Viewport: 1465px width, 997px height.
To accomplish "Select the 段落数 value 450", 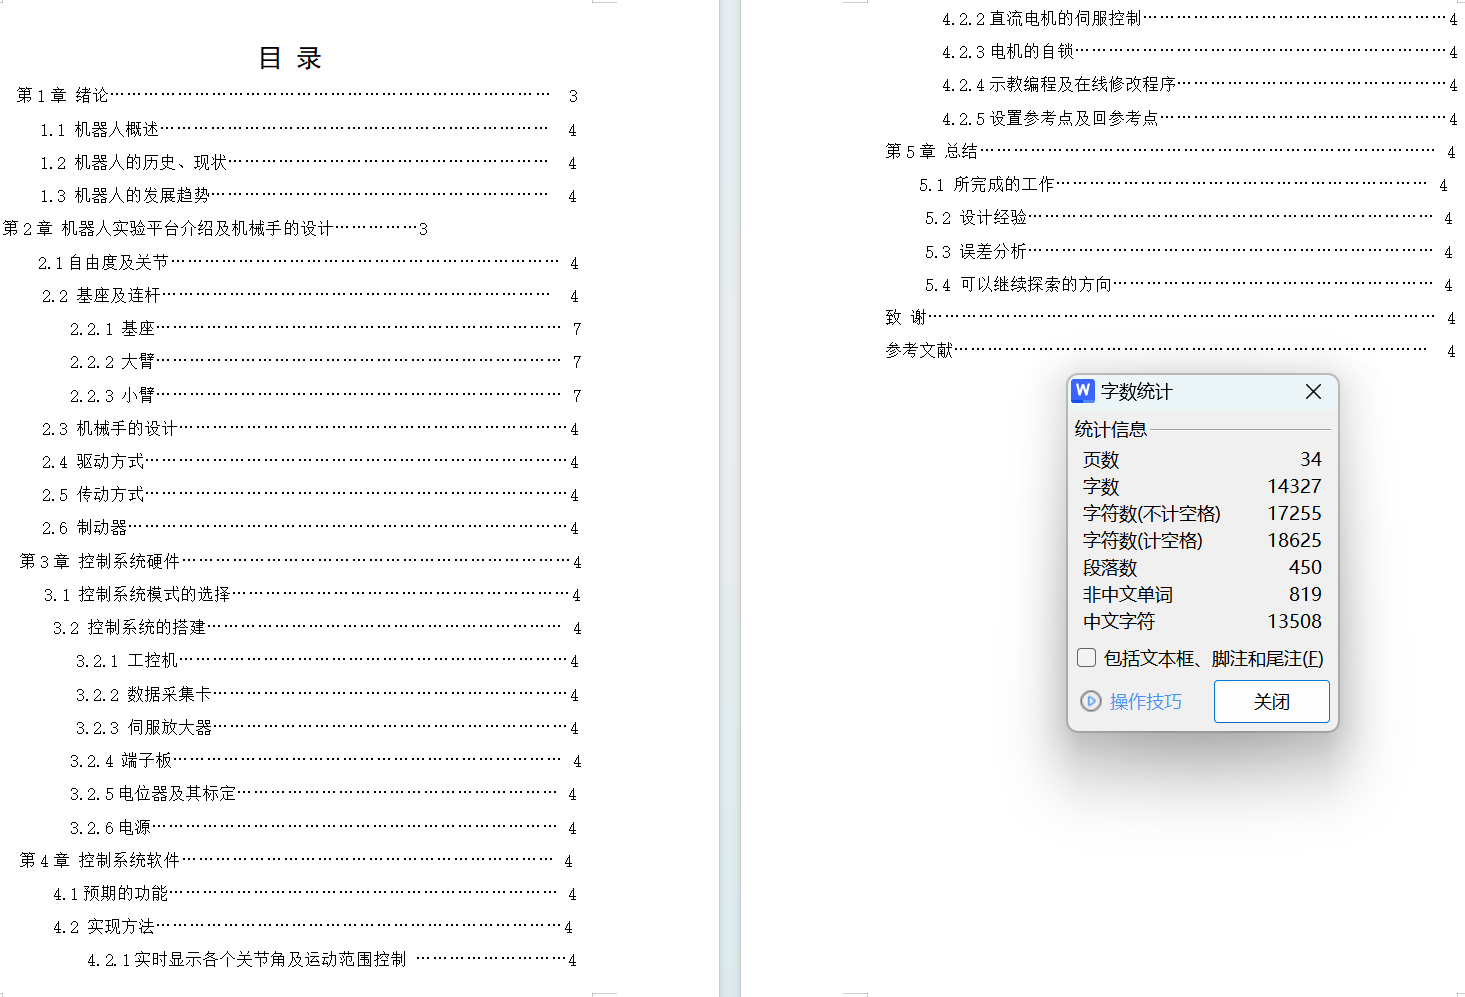I will coord(1305,567).
